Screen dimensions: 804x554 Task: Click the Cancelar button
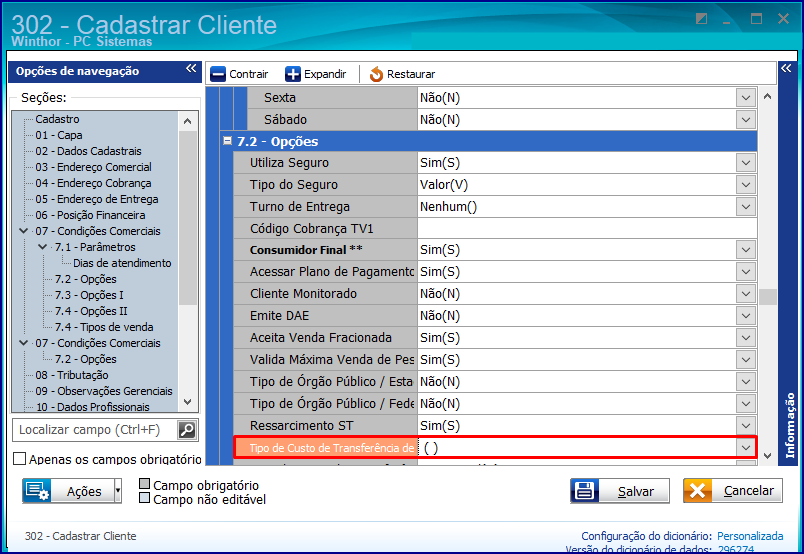(733, 491)
